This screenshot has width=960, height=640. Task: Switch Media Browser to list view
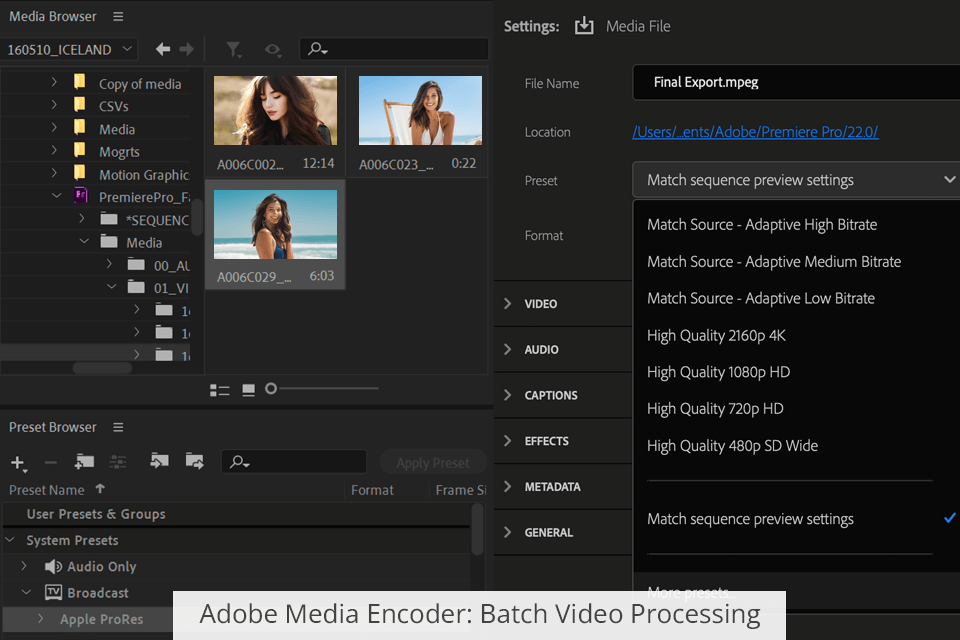(219, 390)
